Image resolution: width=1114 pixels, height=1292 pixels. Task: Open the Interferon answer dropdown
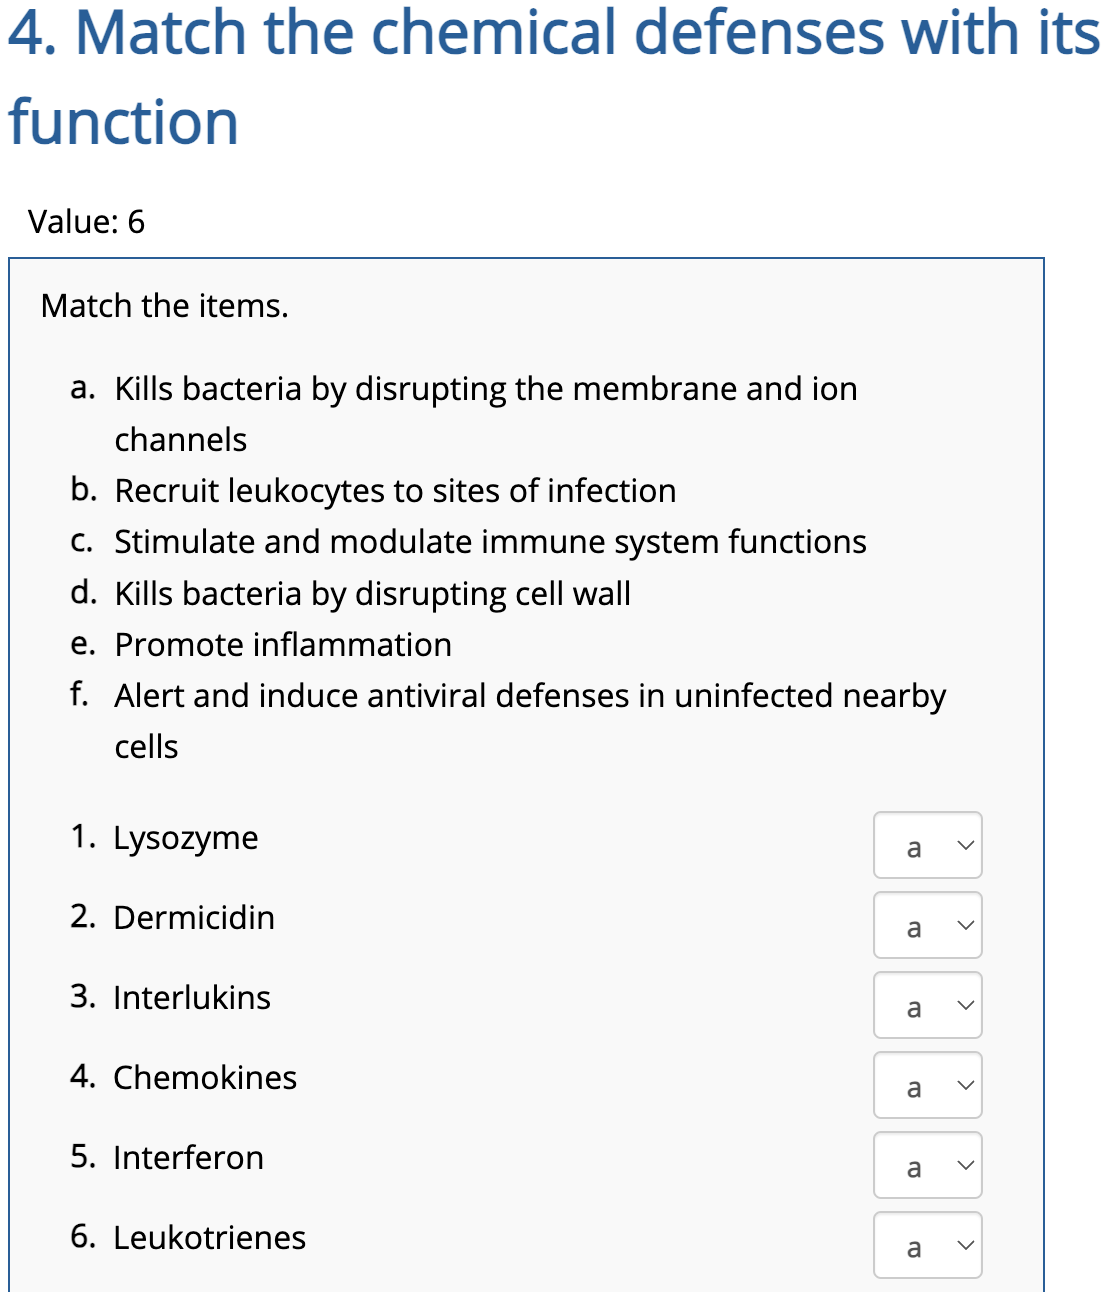tap(926, 1165)
